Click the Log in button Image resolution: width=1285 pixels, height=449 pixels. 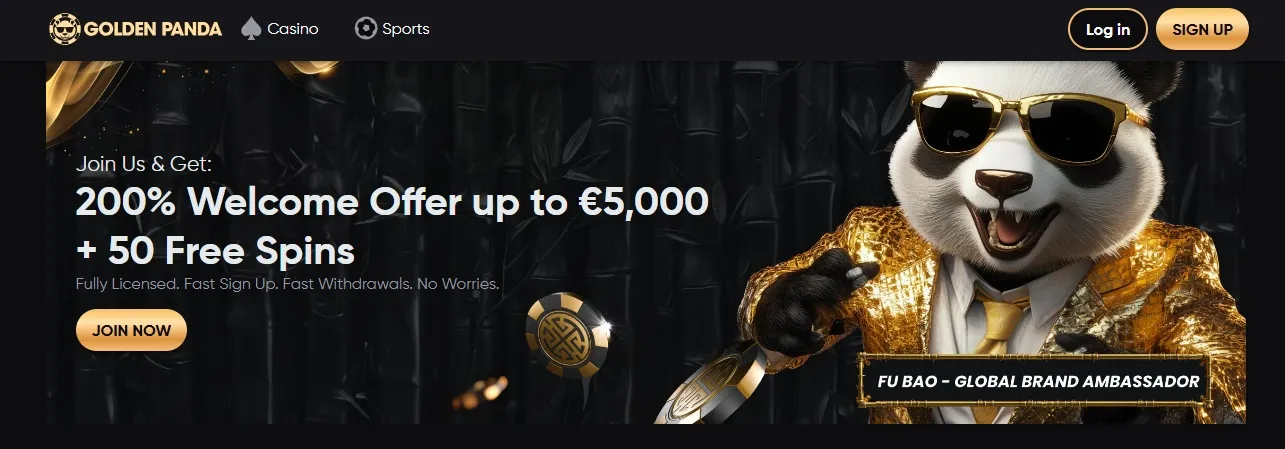(1108, 29)
